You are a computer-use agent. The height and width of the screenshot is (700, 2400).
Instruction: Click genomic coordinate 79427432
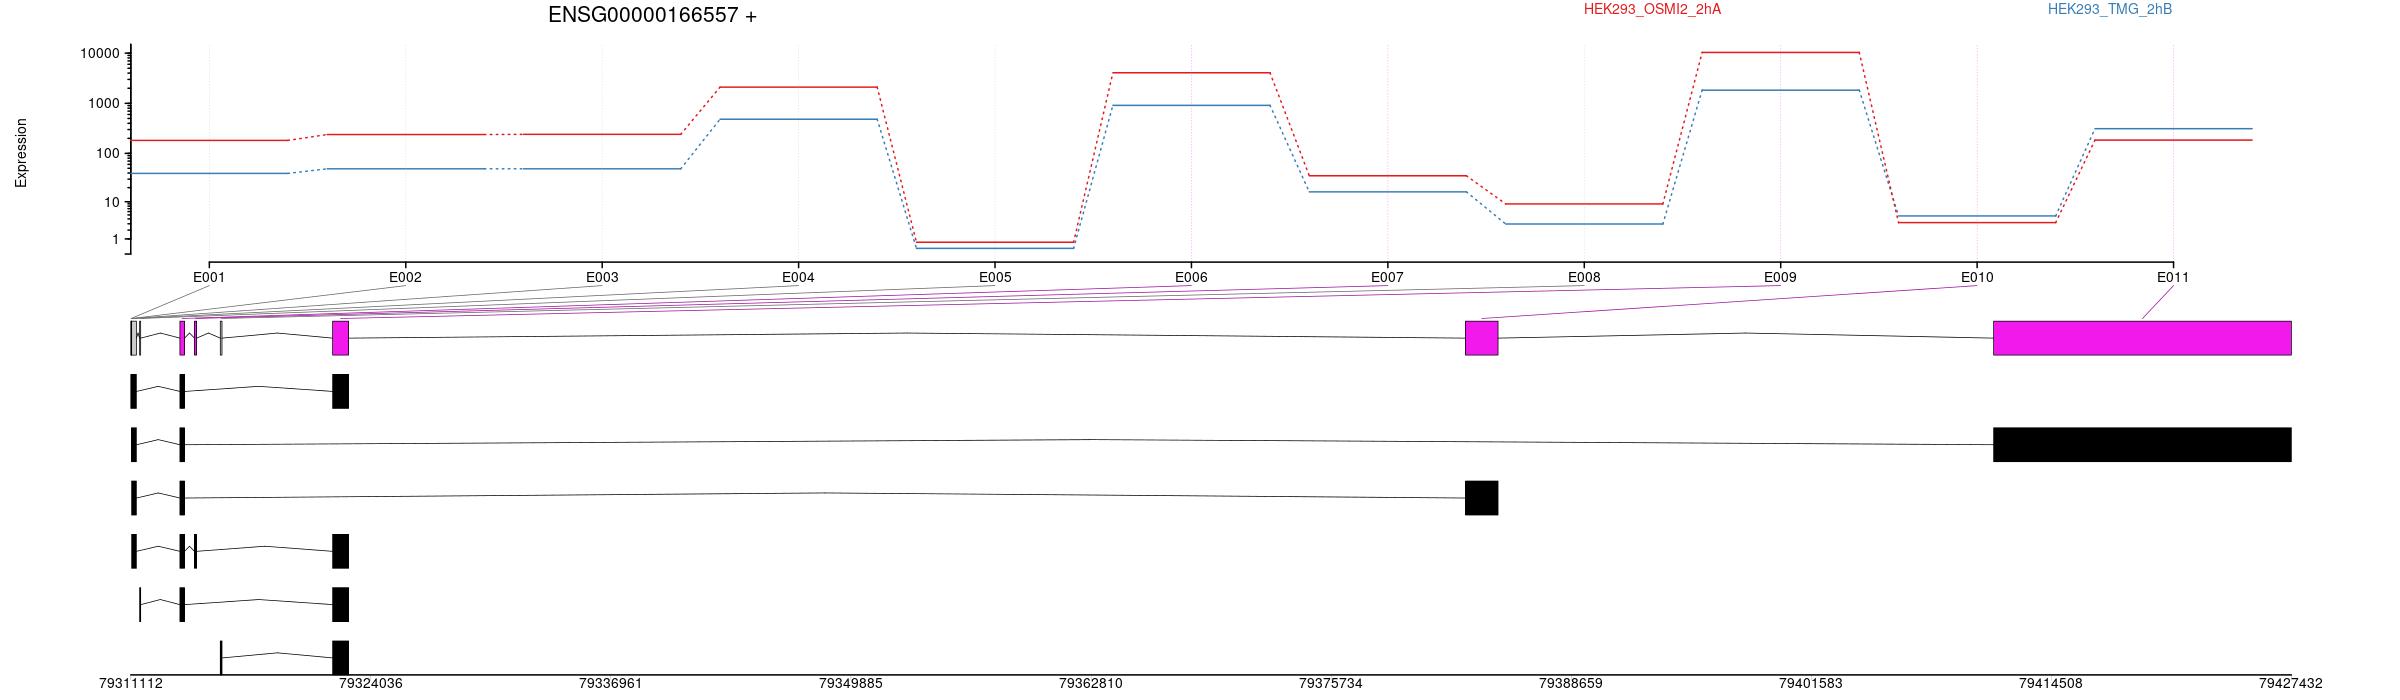tap(2291, 684)
